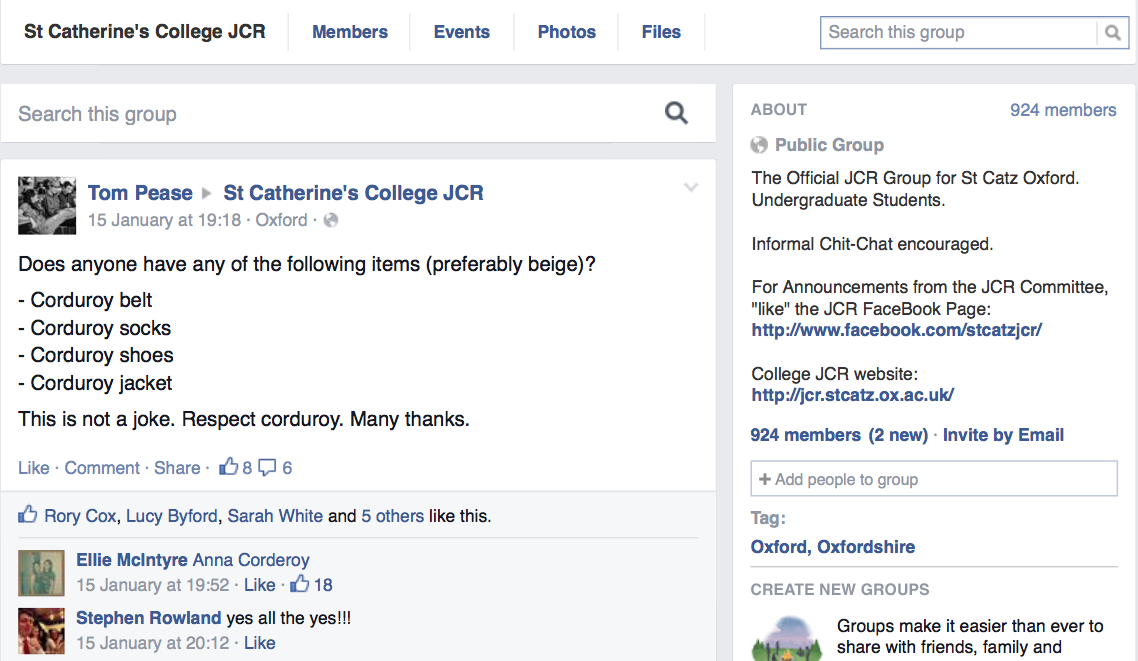1138x661 pixels.
Task: Open the Files tab
Action: click(661, 32)
